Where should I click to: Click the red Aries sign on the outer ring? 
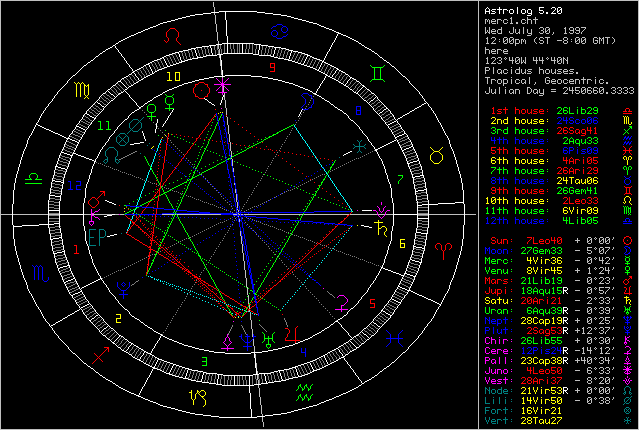pyautogui.click(x=443, y=251)
